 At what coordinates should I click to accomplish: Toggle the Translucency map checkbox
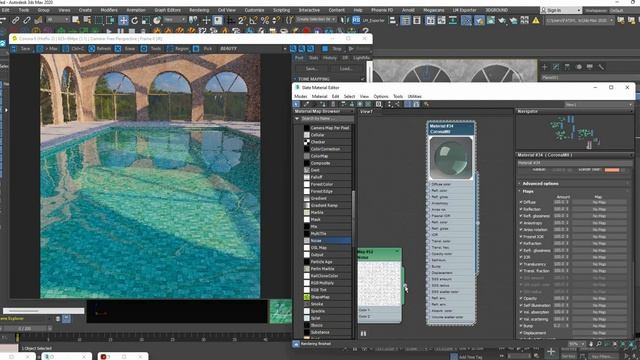521,264
